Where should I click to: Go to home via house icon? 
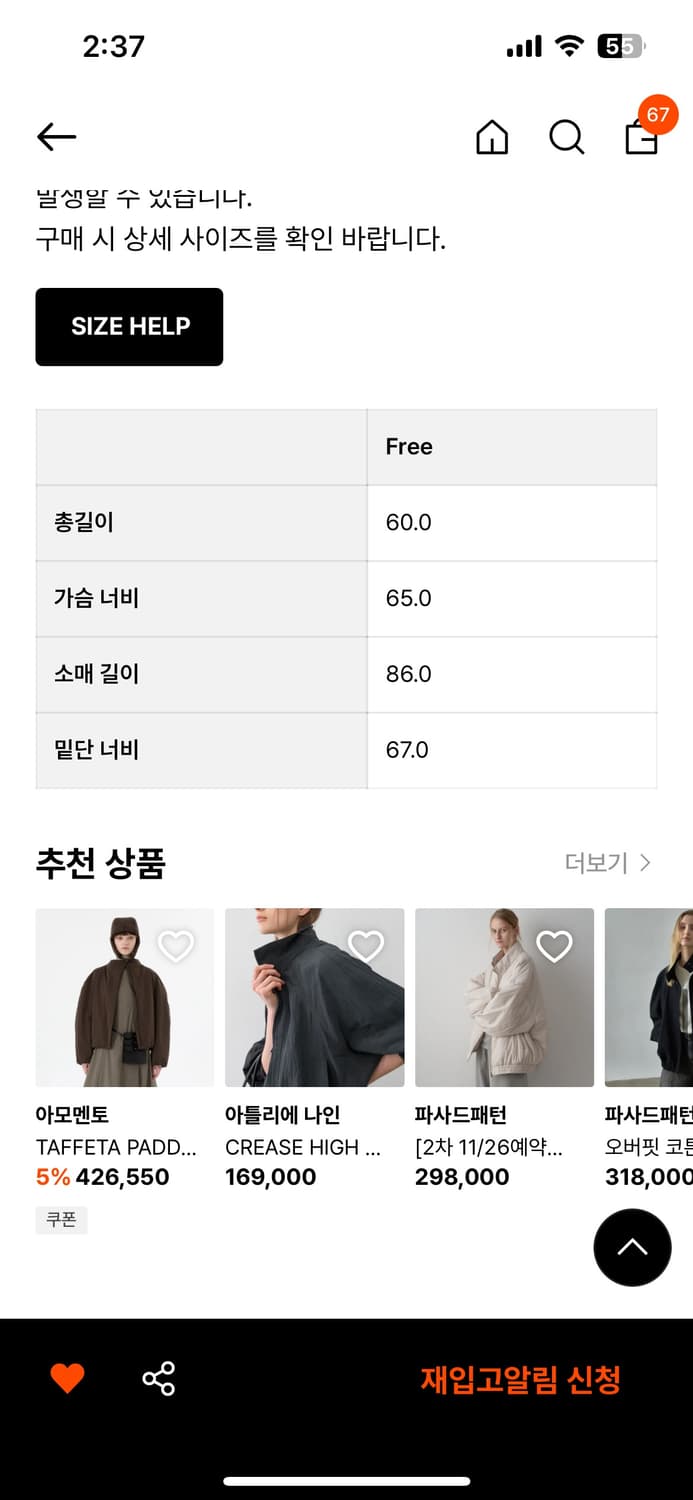coord(491,137)
